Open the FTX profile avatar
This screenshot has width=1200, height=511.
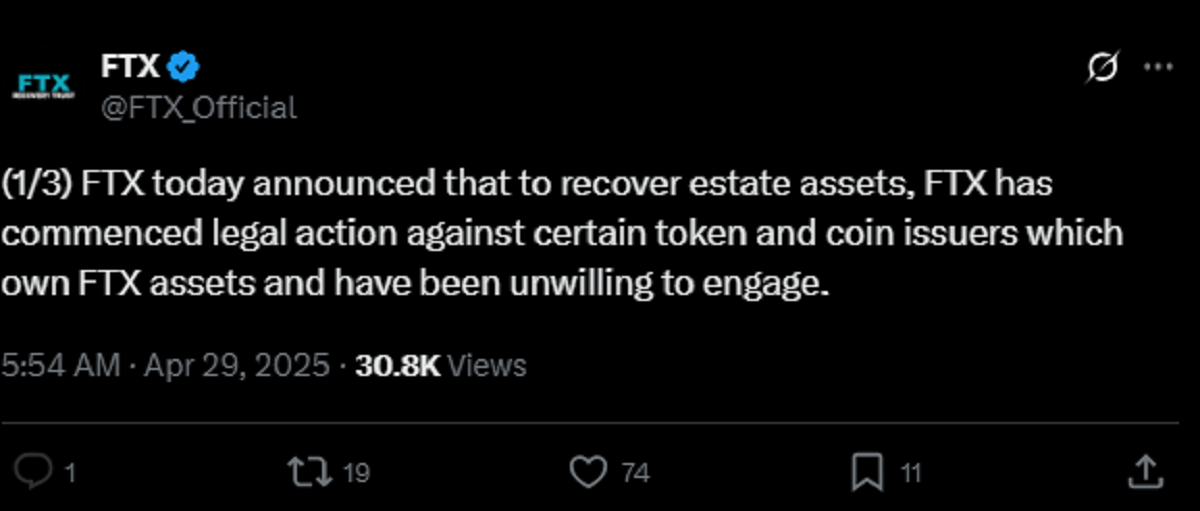44,85
